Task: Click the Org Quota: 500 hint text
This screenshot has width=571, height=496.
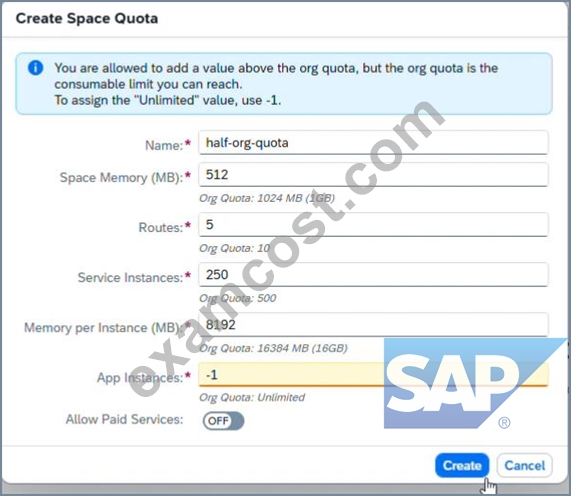Action: tap(237, 298)
